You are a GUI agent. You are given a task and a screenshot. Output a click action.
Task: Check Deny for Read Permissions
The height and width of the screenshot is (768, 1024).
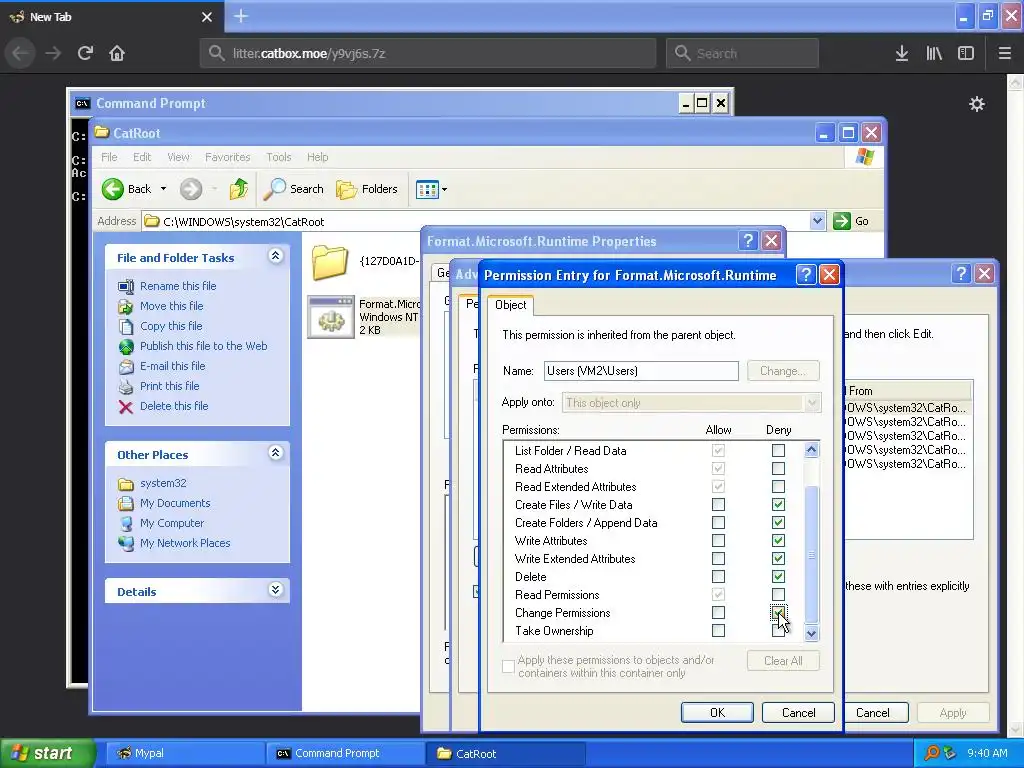778,595
